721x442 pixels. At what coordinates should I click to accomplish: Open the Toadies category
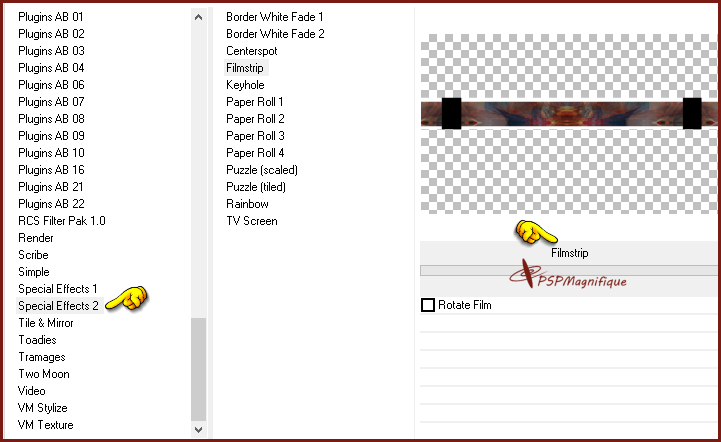(x=37, y=340)
